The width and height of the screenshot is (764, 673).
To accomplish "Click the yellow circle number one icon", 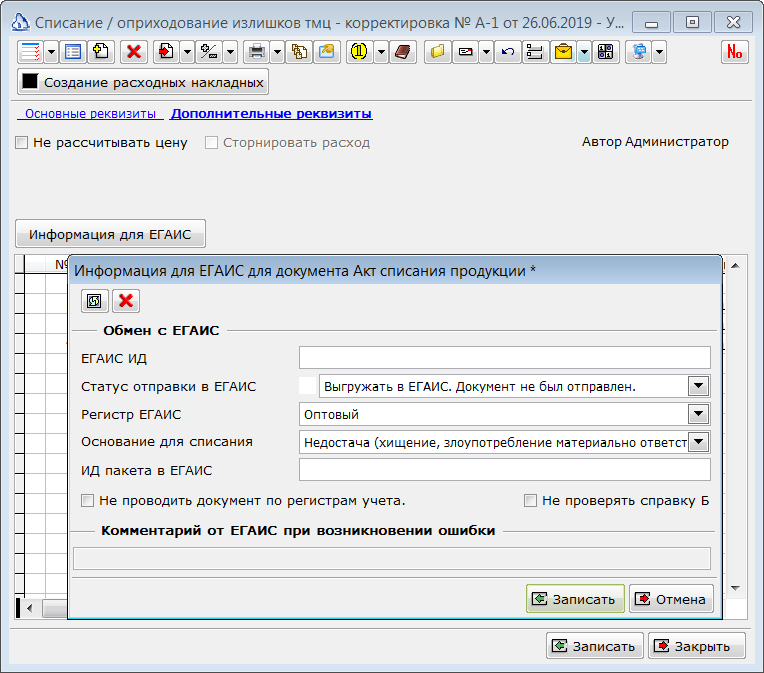I will point(360,52).
